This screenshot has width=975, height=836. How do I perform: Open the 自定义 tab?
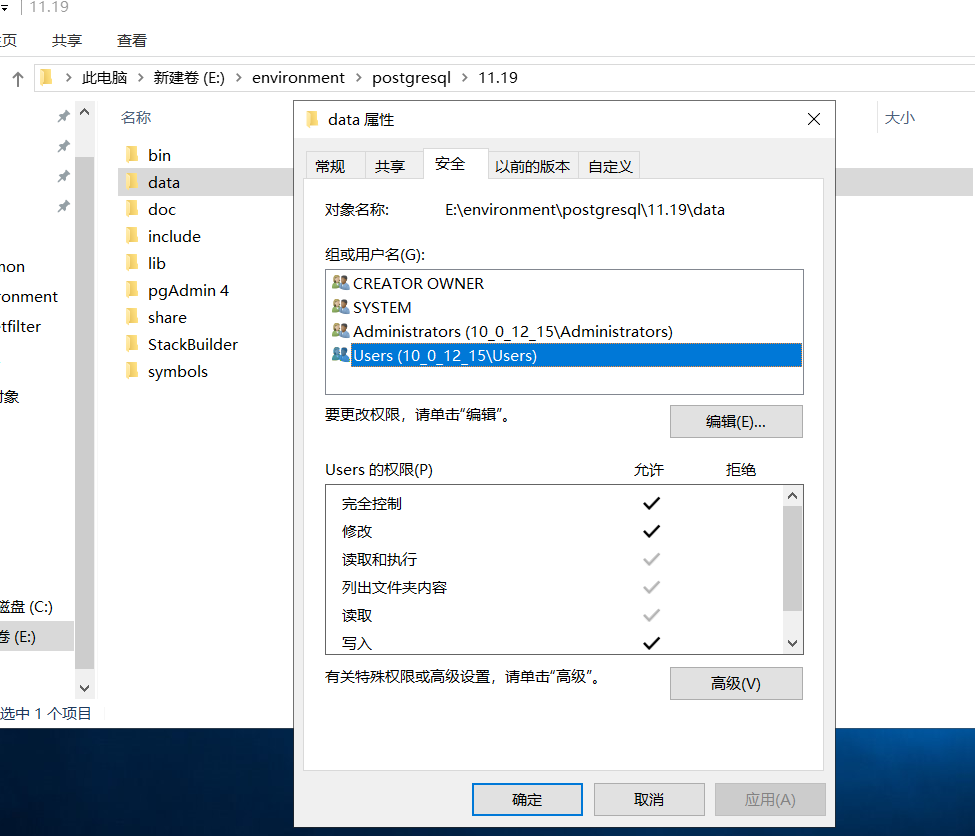[610, 166]
